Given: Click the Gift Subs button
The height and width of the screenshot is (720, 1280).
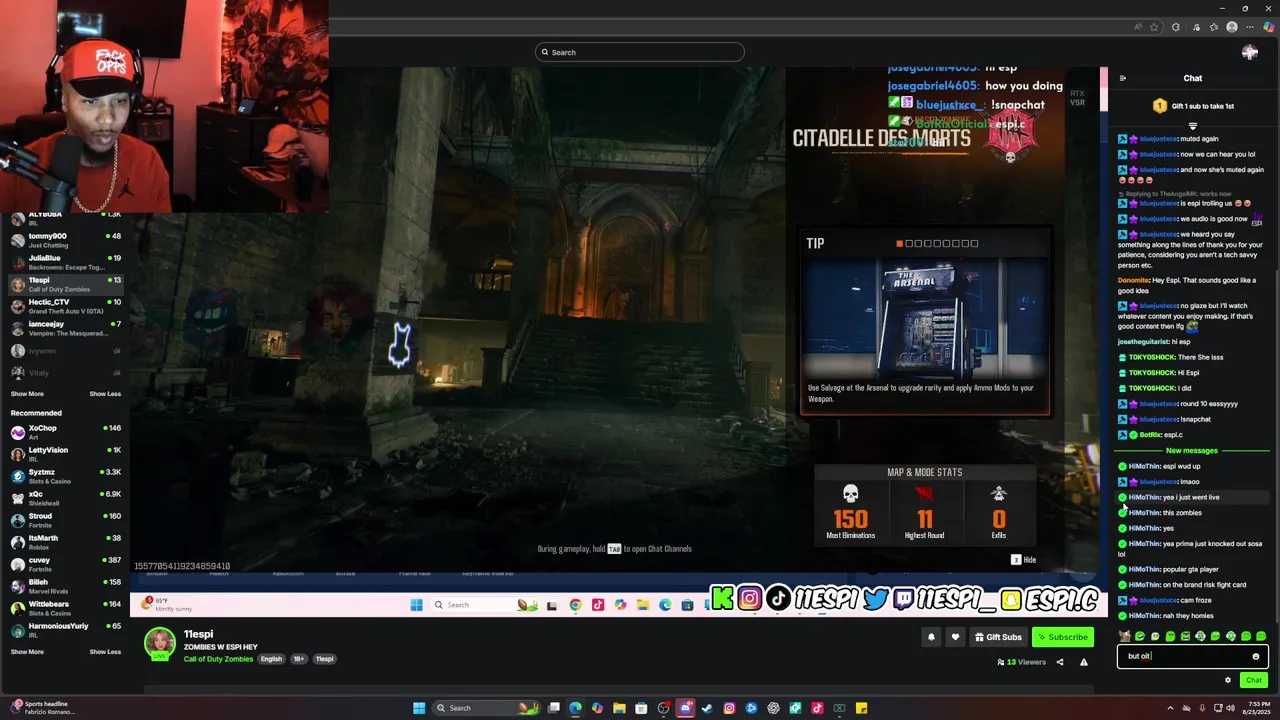Looking at the screenshot, I should [x=998, y=637].
